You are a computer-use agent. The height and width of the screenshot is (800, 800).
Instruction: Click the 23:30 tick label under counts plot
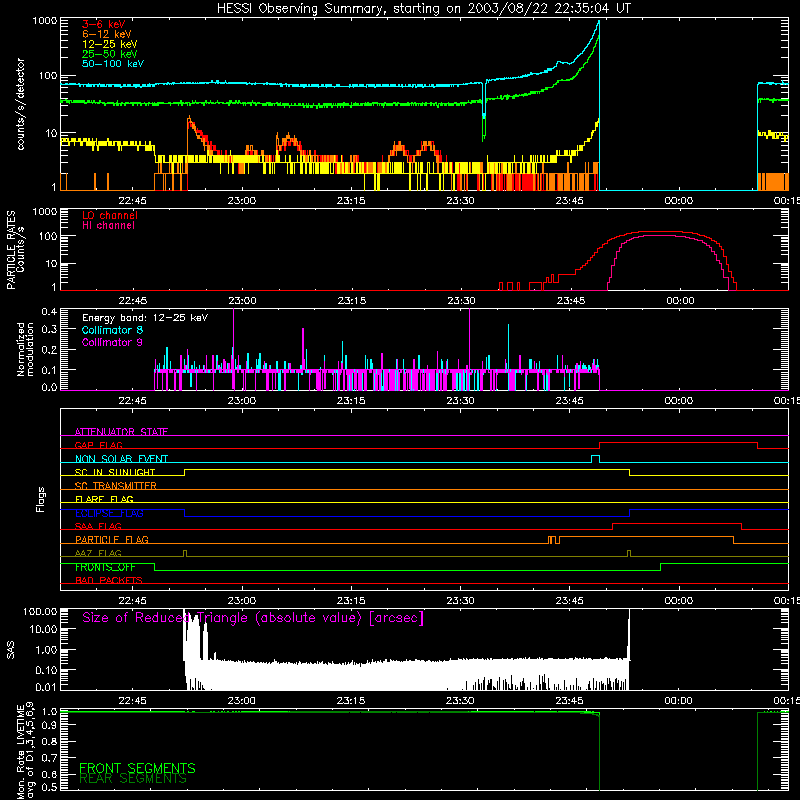[x=460, y=201]
